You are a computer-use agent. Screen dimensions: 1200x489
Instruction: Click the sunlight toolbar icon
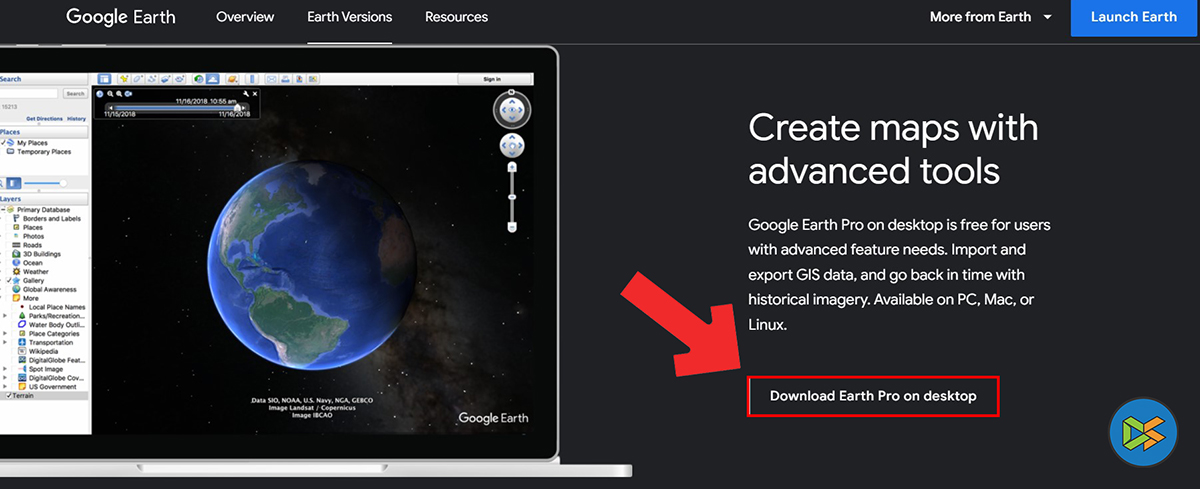(x=213, y=79)
